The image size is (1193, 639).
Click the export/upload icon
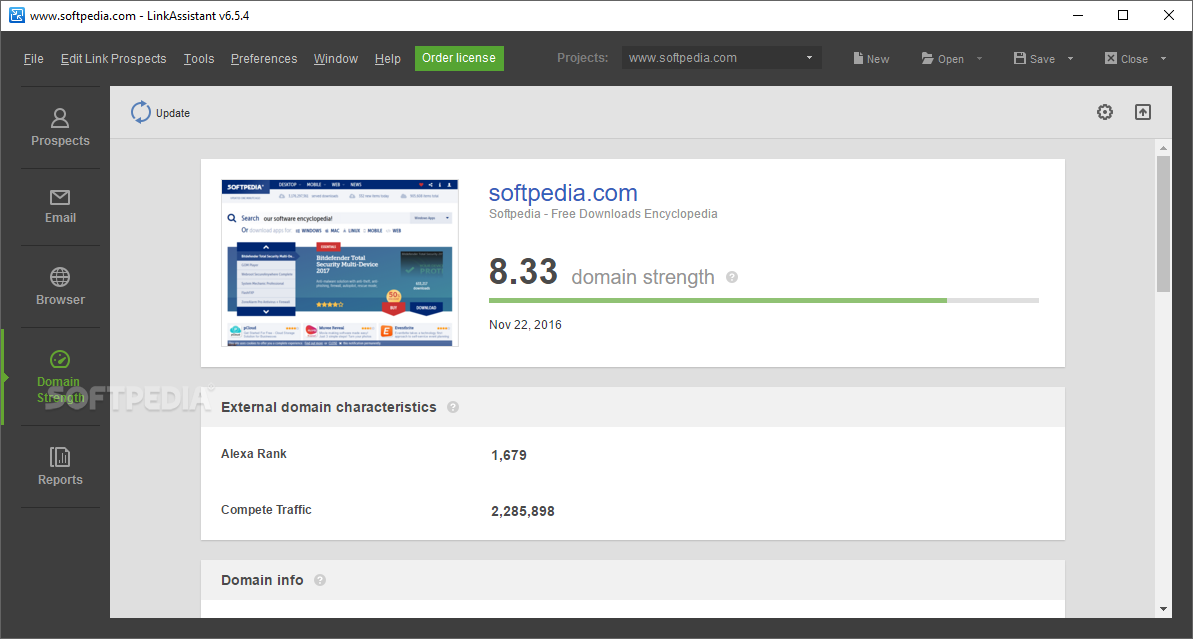1143,112
